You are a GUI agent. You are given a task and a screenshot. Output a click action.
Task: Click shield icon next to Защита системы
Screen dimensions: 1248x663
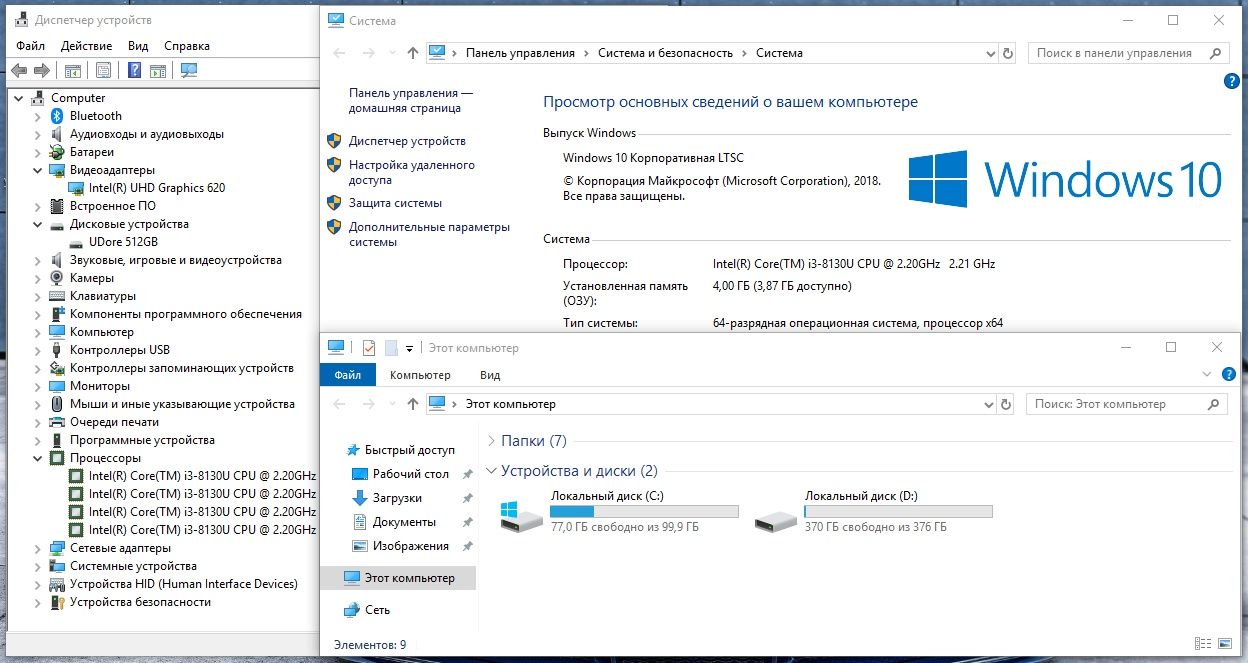(x=334, y=203)
